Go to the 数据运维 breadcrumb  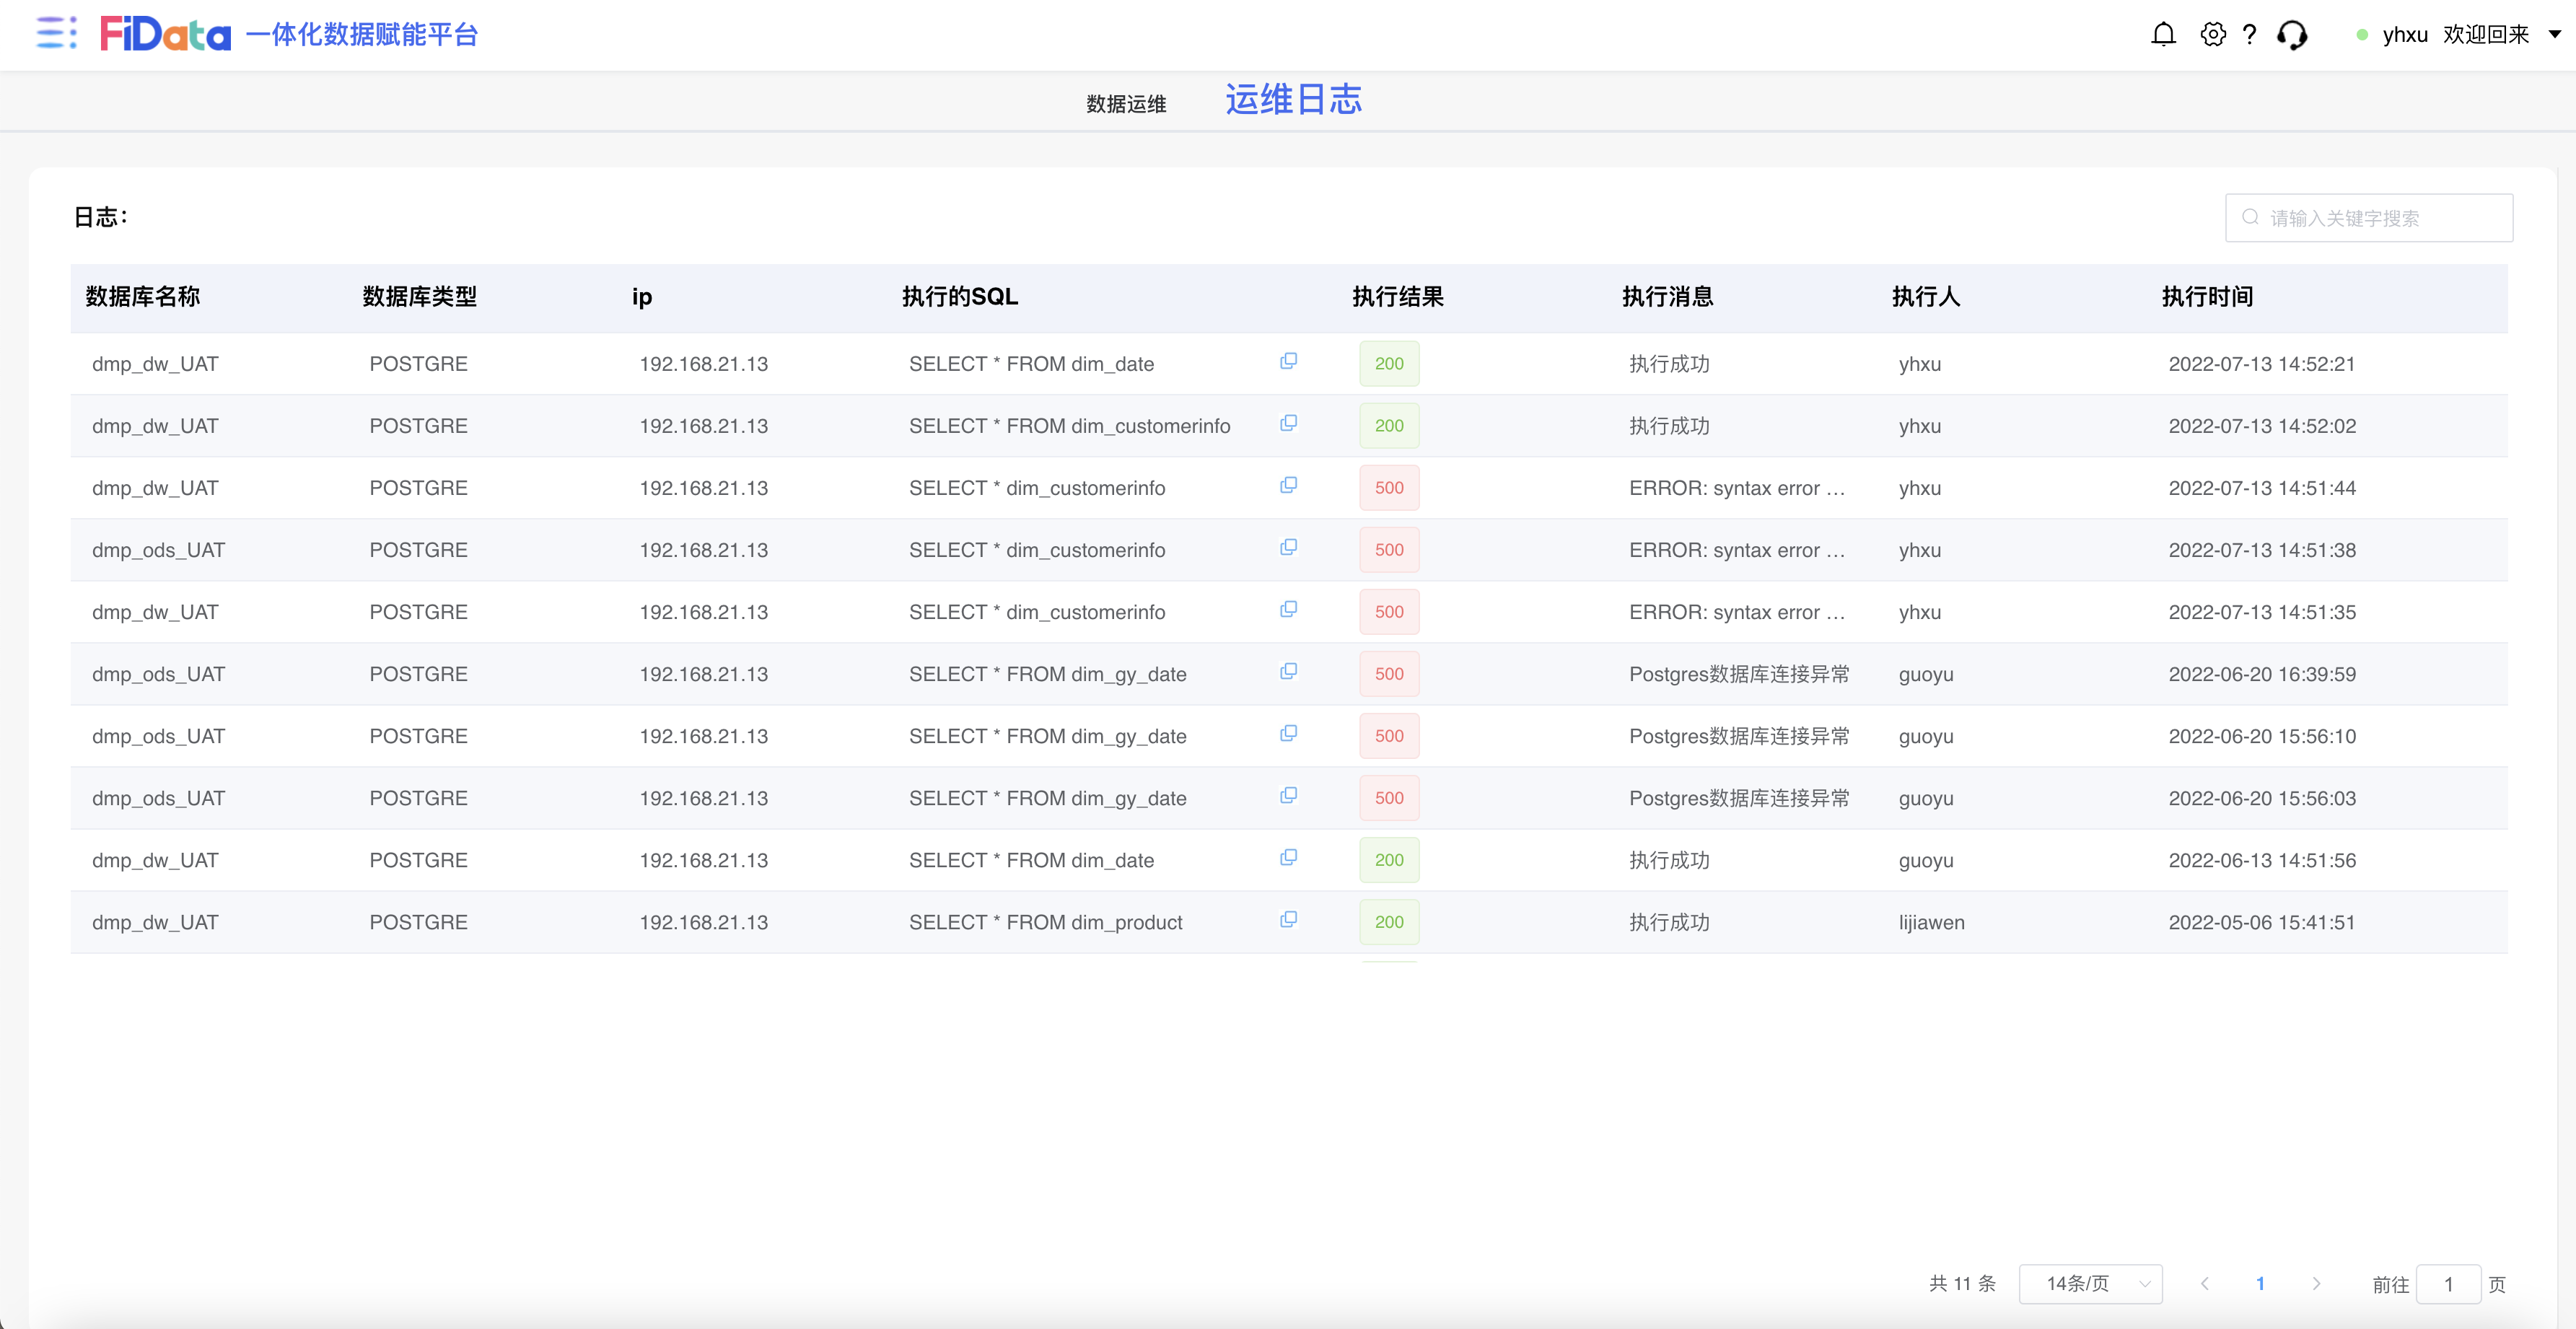[1126, 104]
